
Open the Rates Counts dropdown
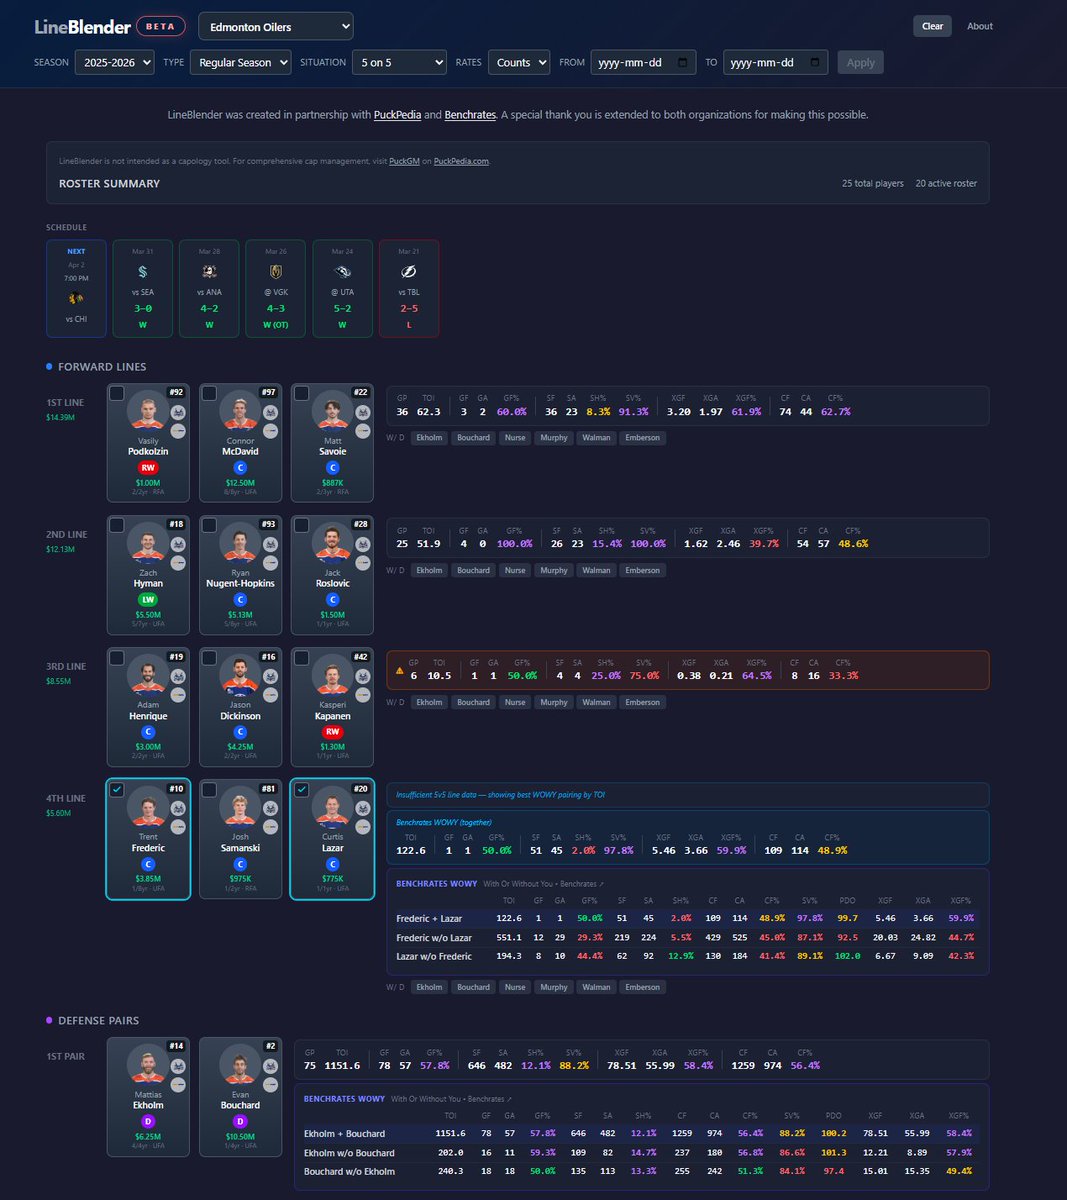(518, 62)
